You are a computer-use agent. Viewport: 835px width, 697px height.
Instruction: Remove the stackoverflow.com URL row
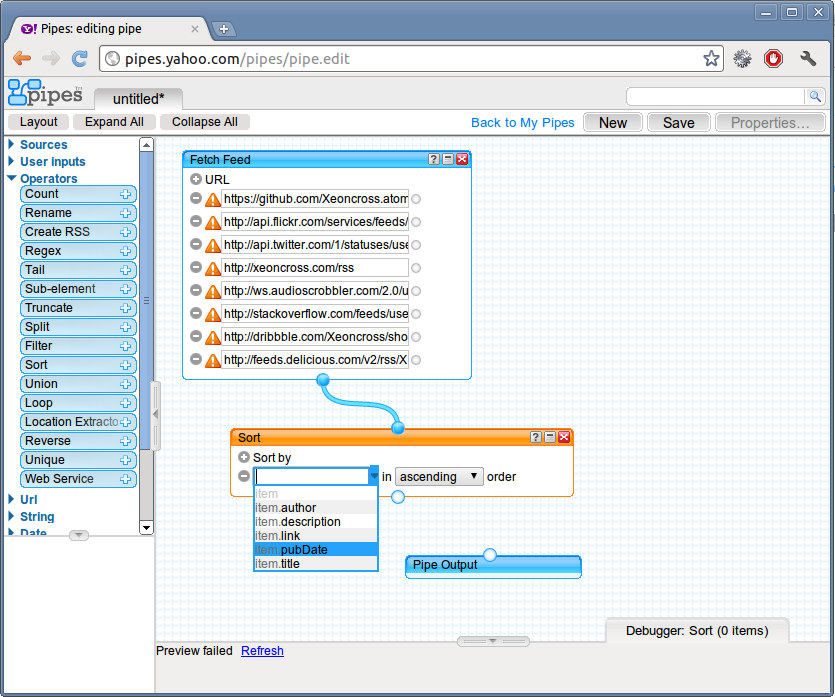pyautogui.click(x=196, y=313)
